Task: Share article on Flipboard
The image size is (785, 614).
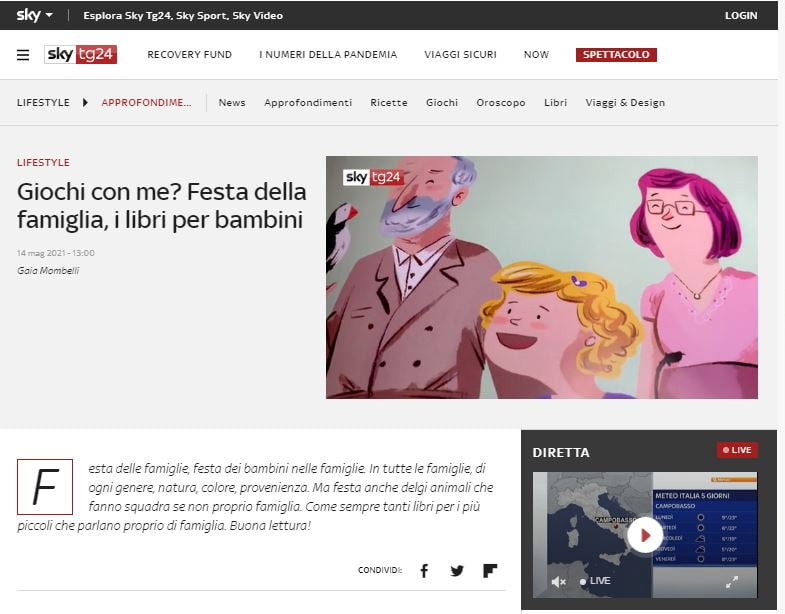Action: pyautogui.click(x=490, y=570)
